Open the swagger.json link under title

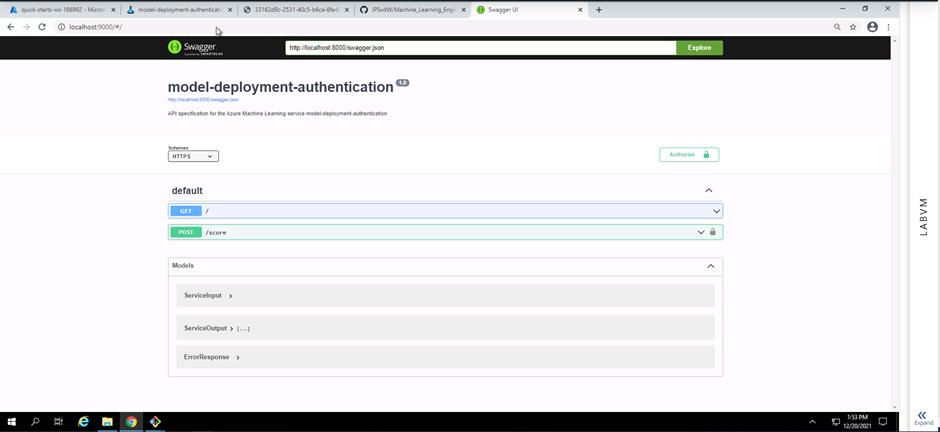coord(203,100)
